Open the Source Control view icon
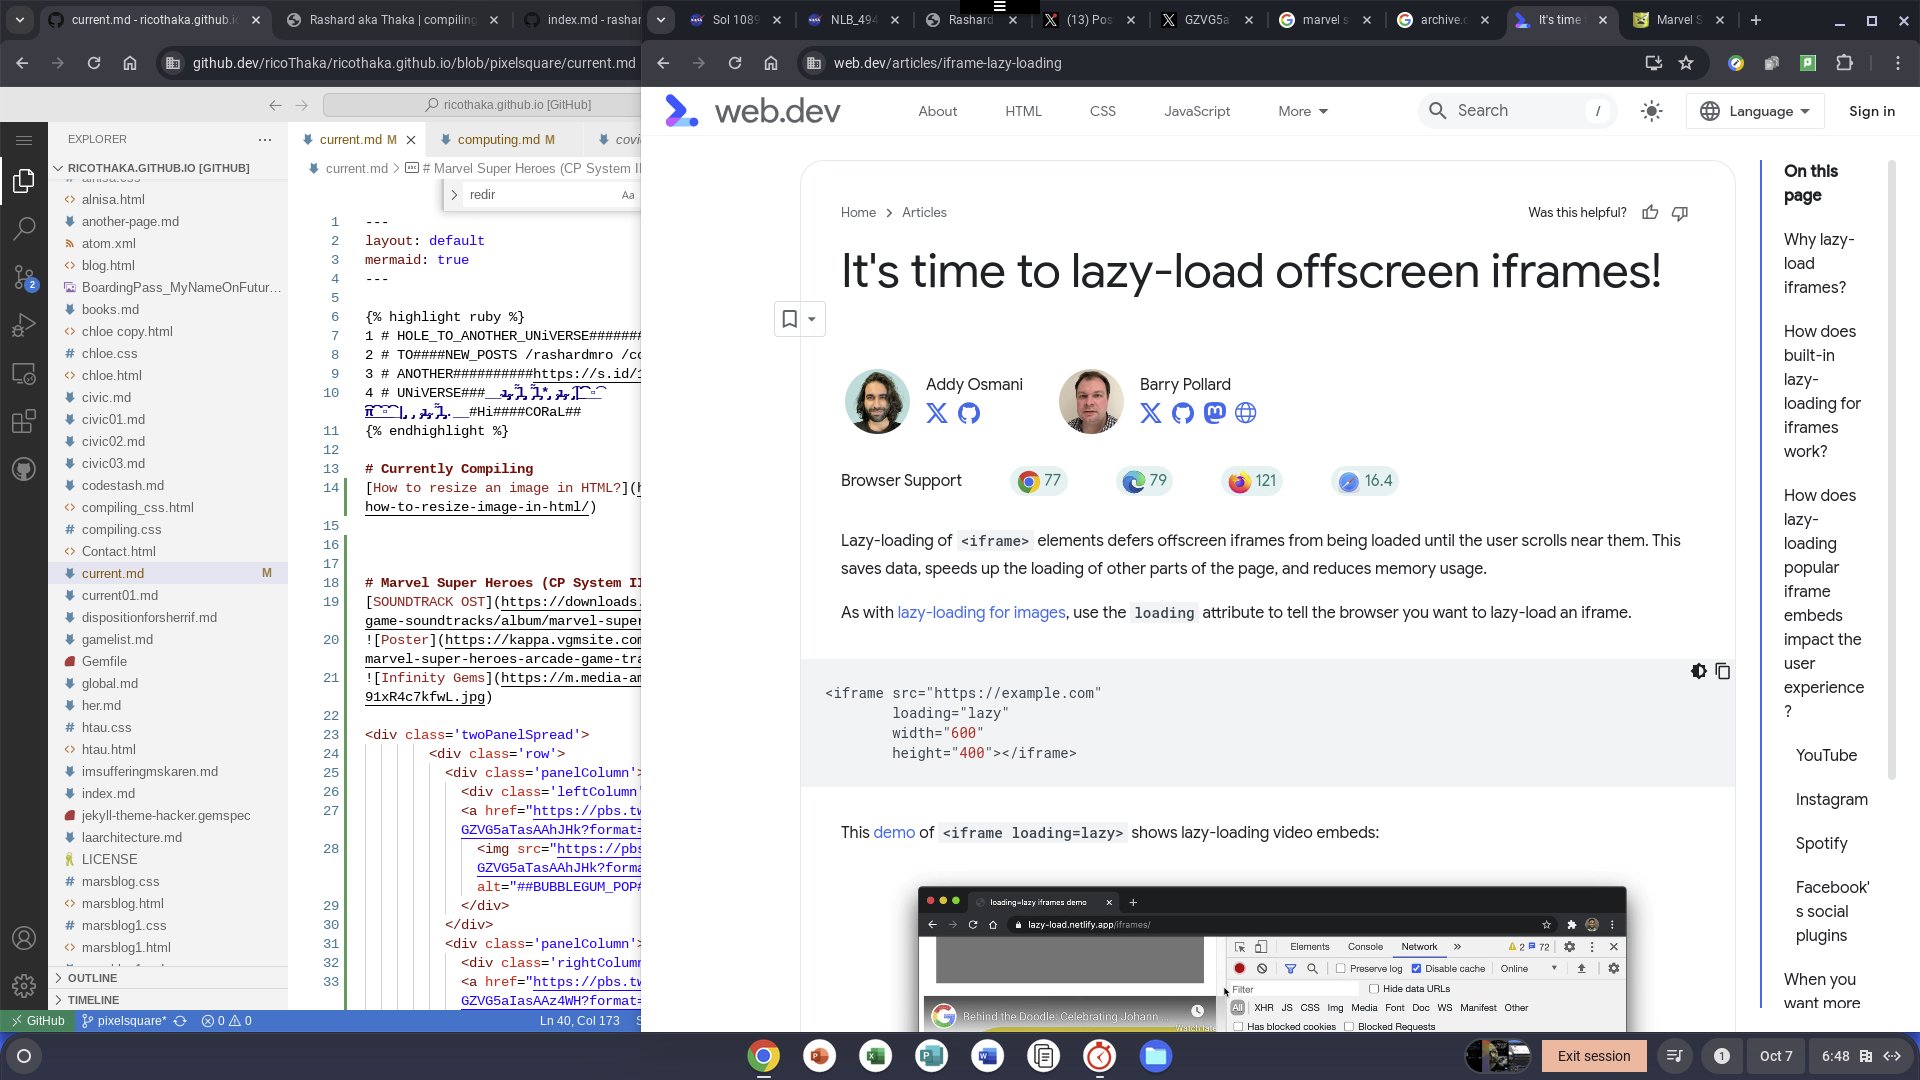 [24, 277]
